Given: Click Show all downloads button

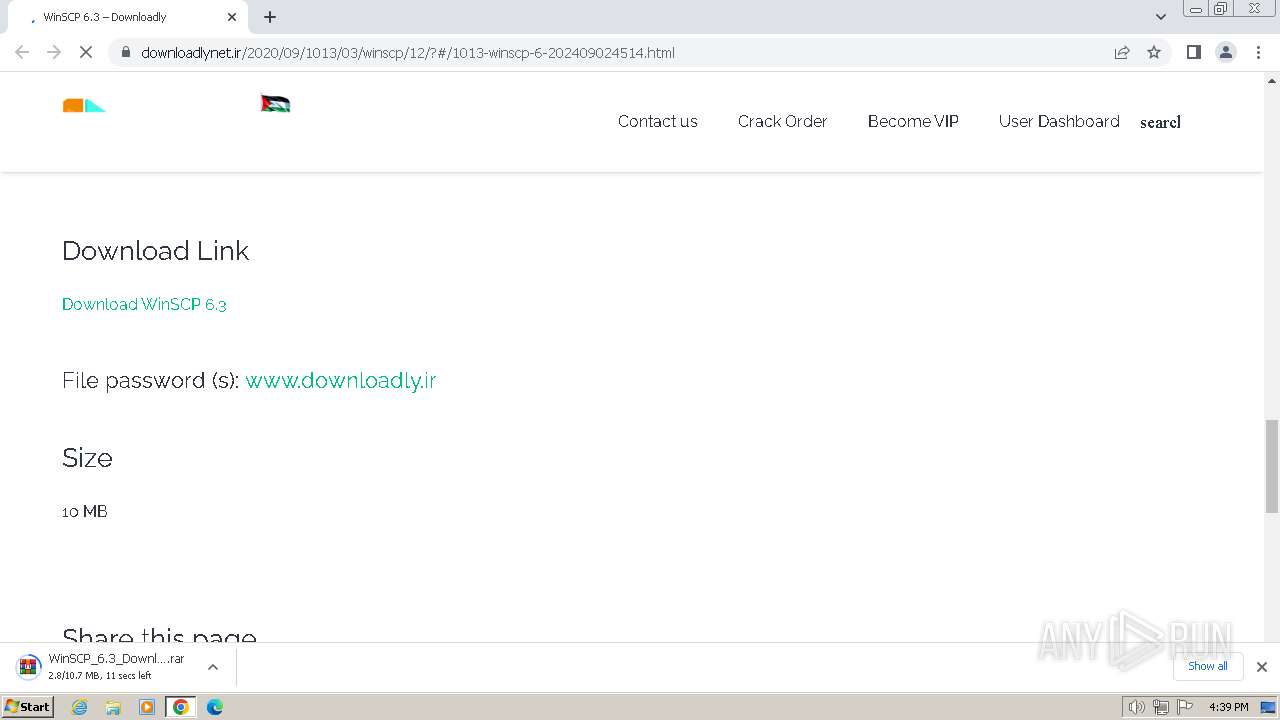Looking at the screenshot, I should click(1207, 666).
